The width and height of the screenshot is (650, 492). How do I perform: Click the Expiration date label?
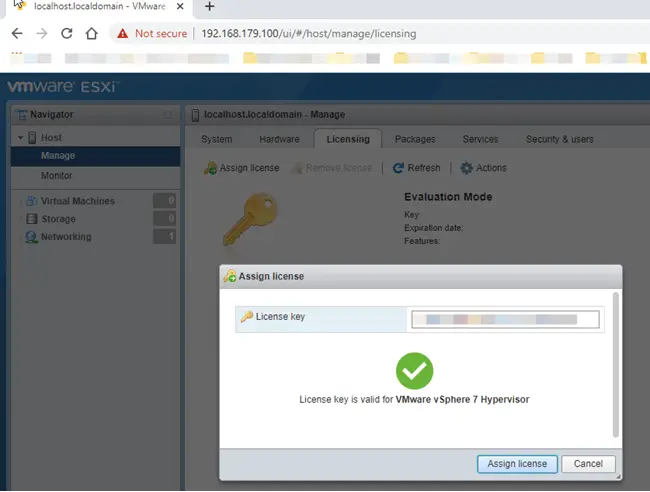(434, 228)
